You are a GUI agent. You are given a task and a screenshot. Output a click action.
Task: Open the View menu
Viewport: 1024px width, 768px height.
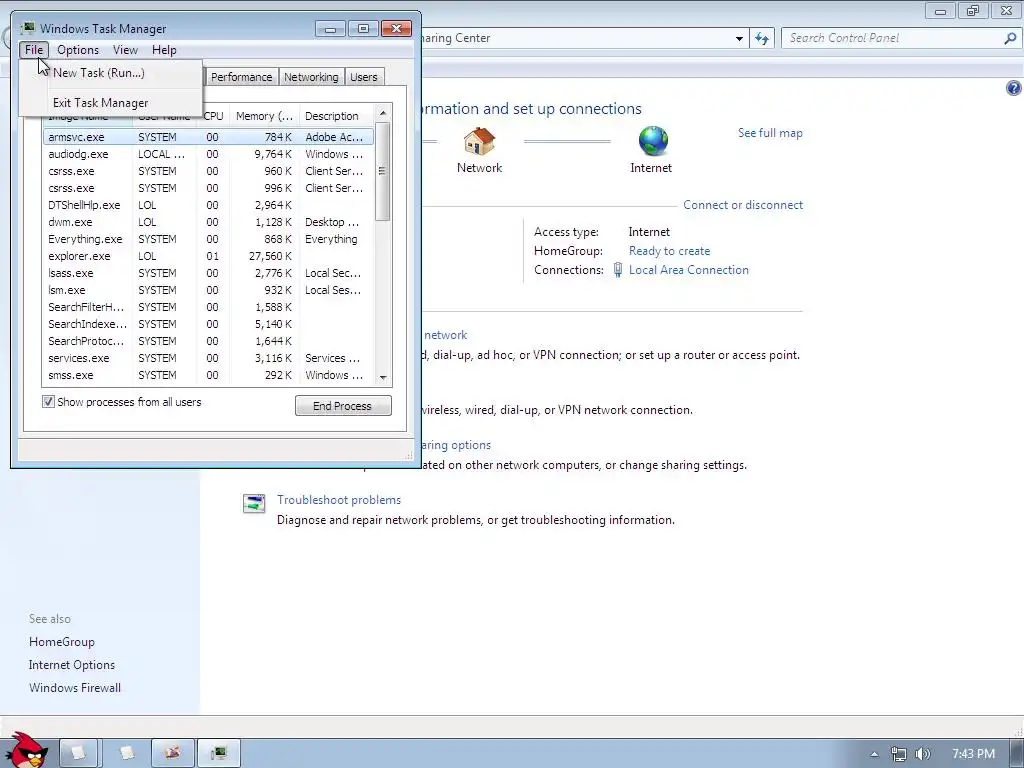(125, 50)
